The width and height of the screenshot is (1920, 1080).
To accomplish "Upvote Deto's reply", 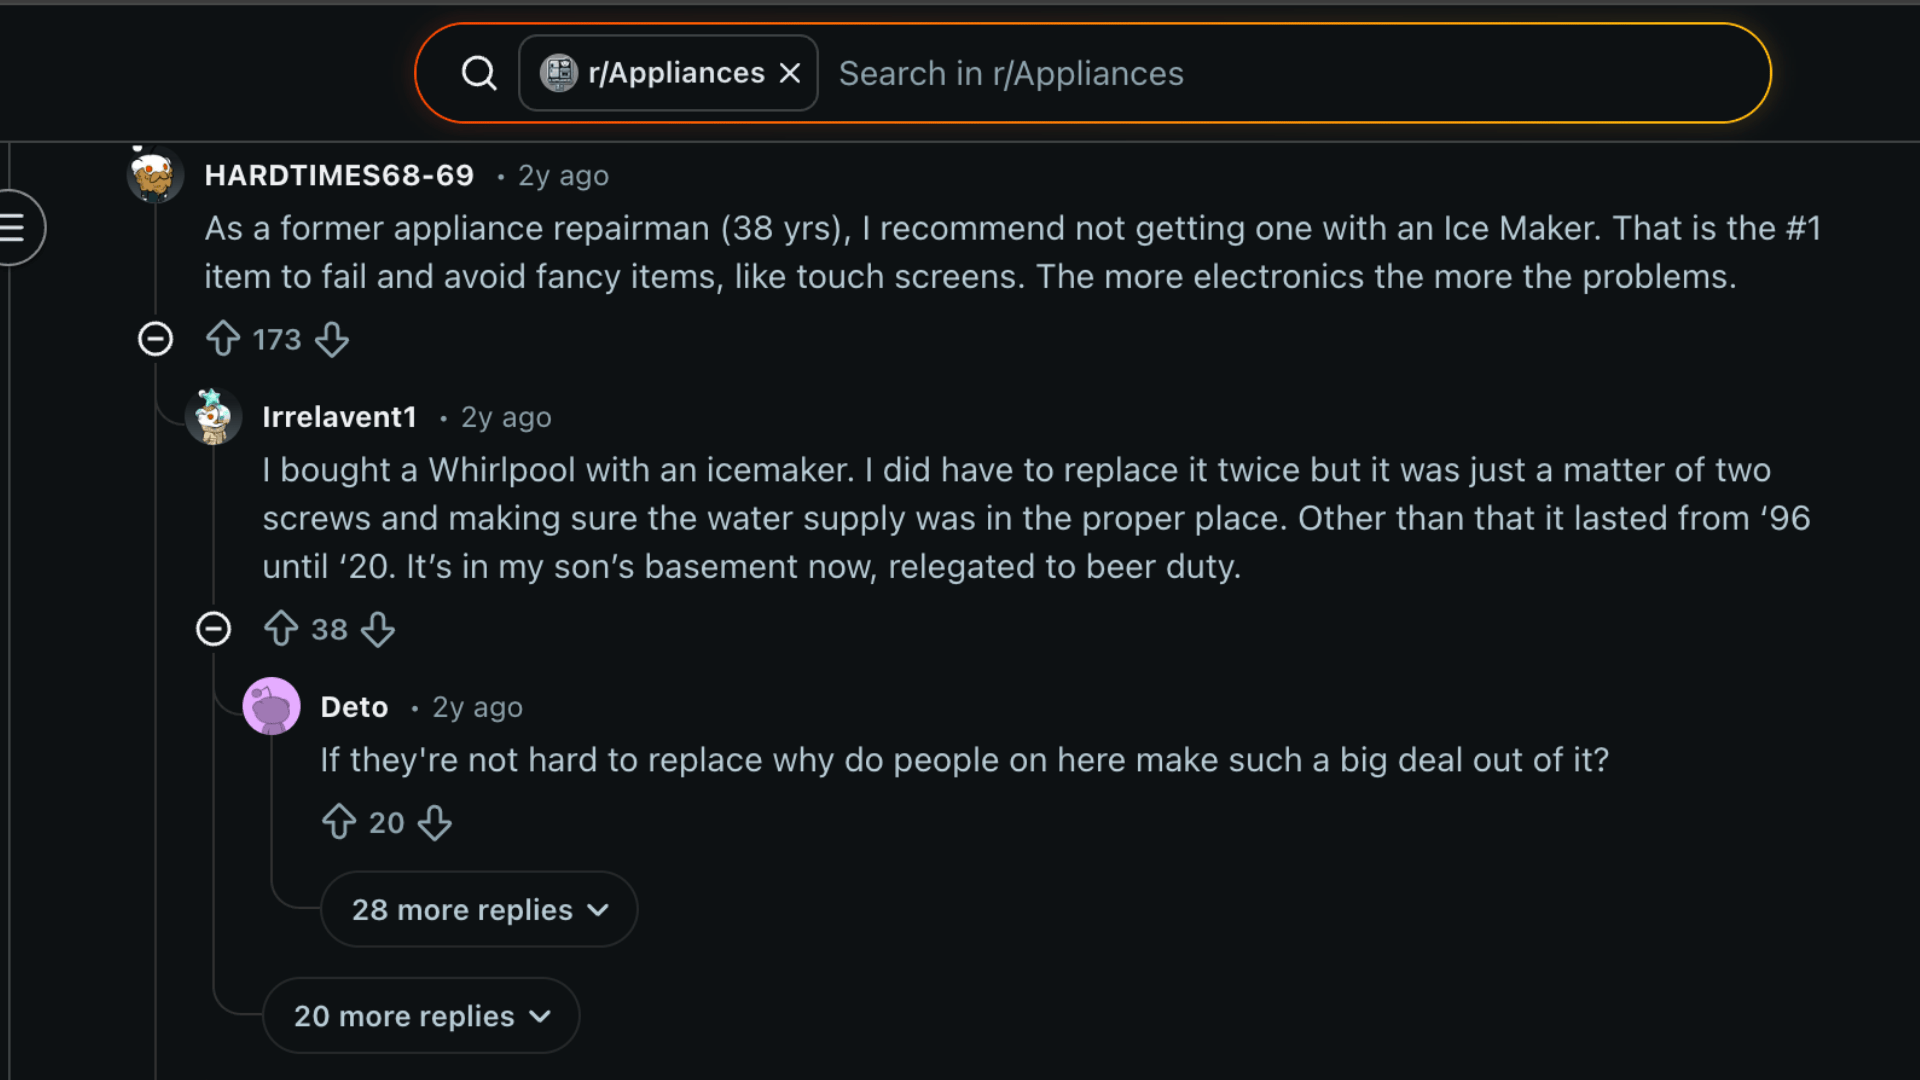I will [340, 822].
